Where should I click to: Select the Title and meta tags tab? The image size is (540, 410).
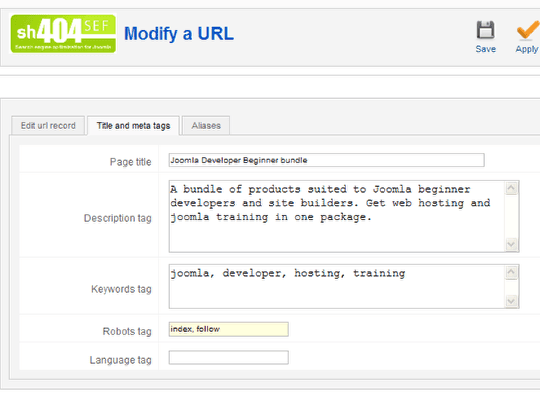coord(133,126)
